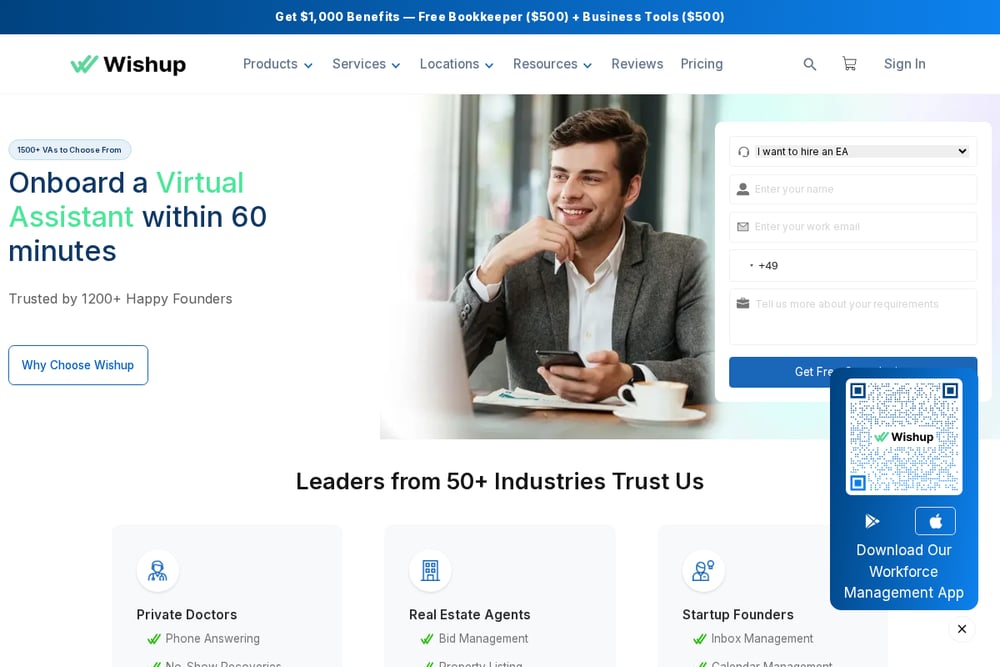Image resolution: width=1000 pixels, height=667 pixels.
Task: Open the Pricing page
Action: (x=702, y=64)
